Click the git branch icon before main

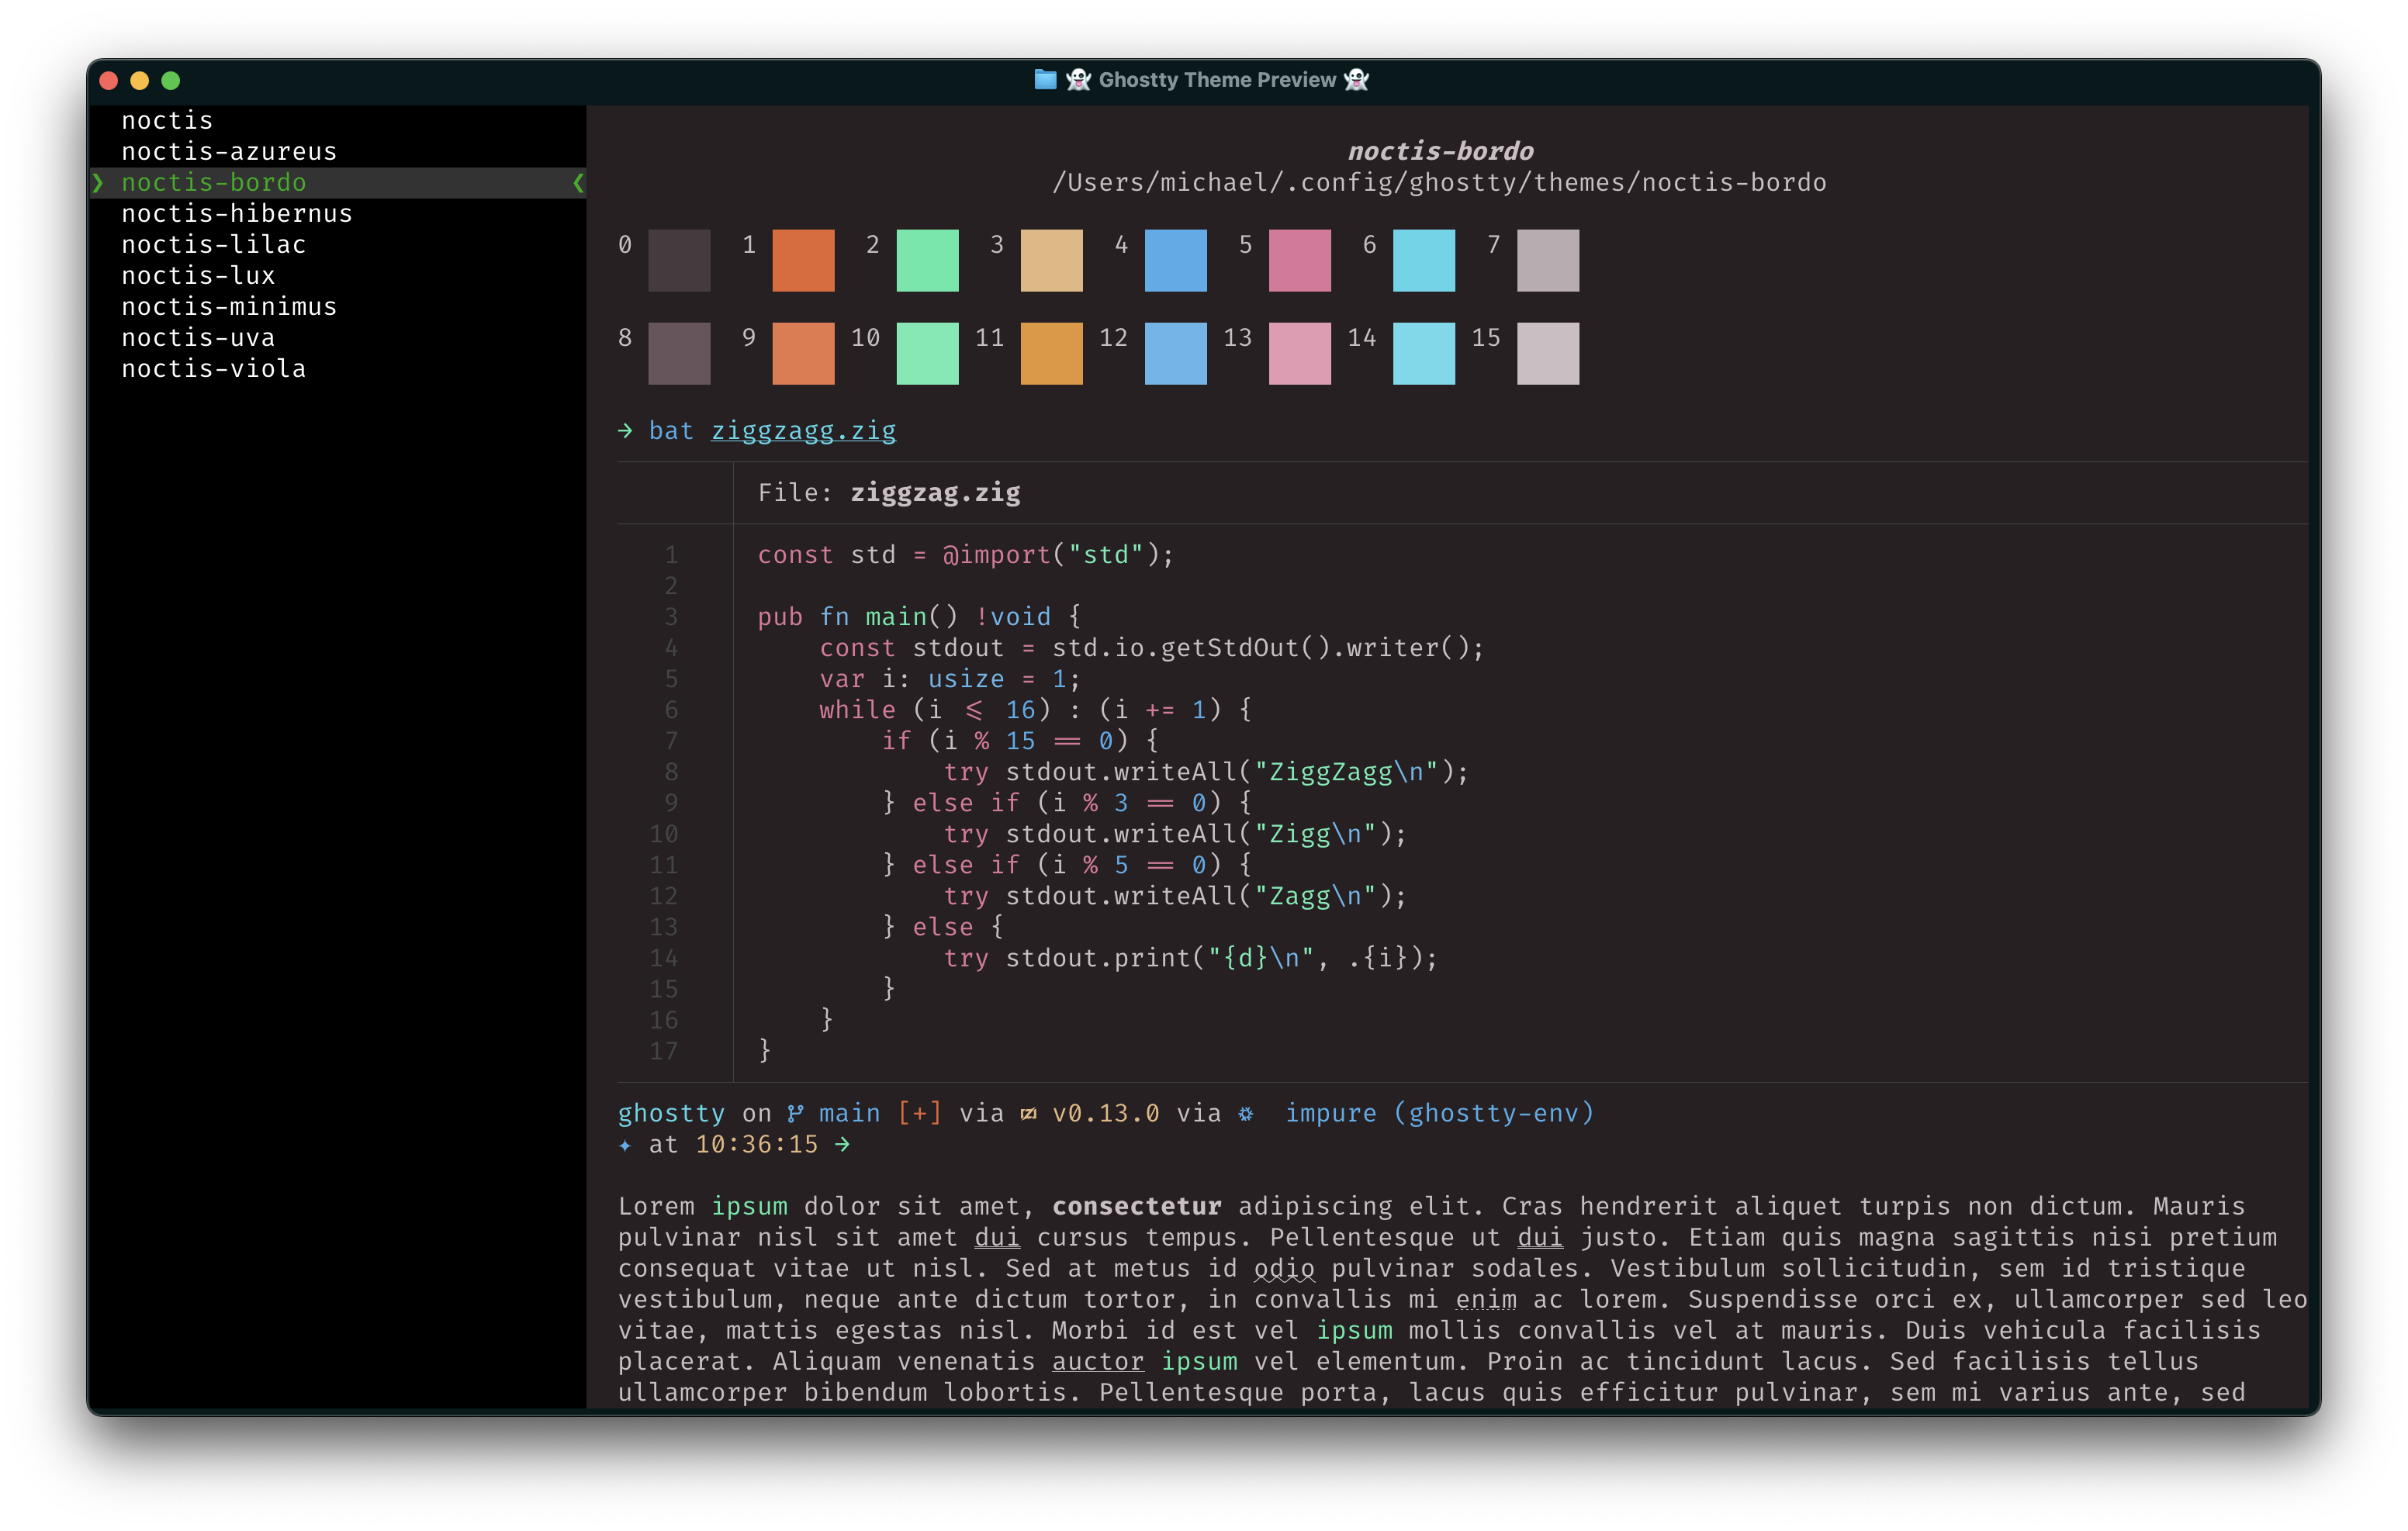click(x=795, y=1113)
